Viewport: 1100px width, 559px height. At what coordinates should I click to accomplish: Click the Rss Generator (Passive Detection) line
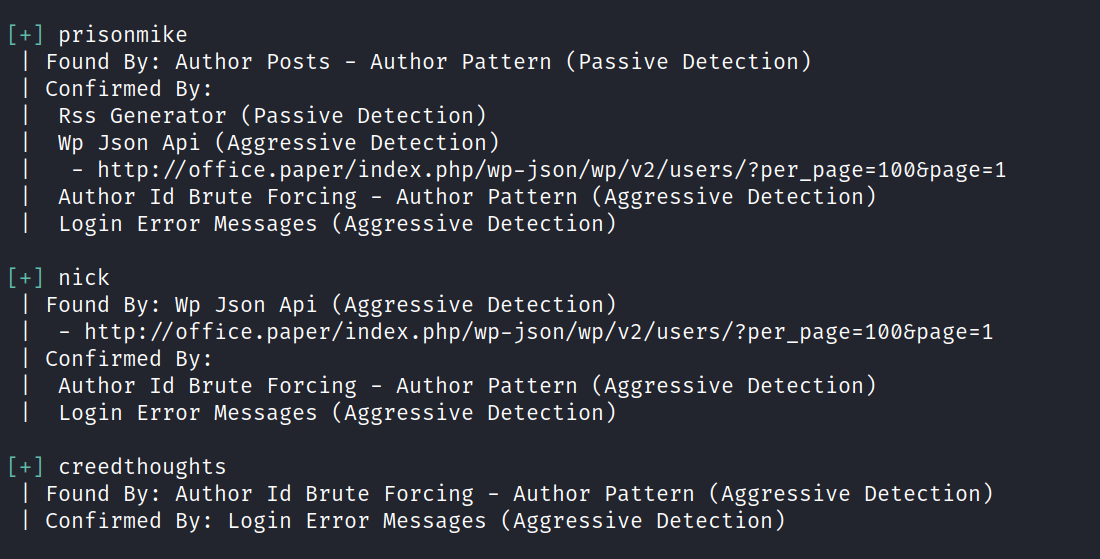[x=272, y=116]
